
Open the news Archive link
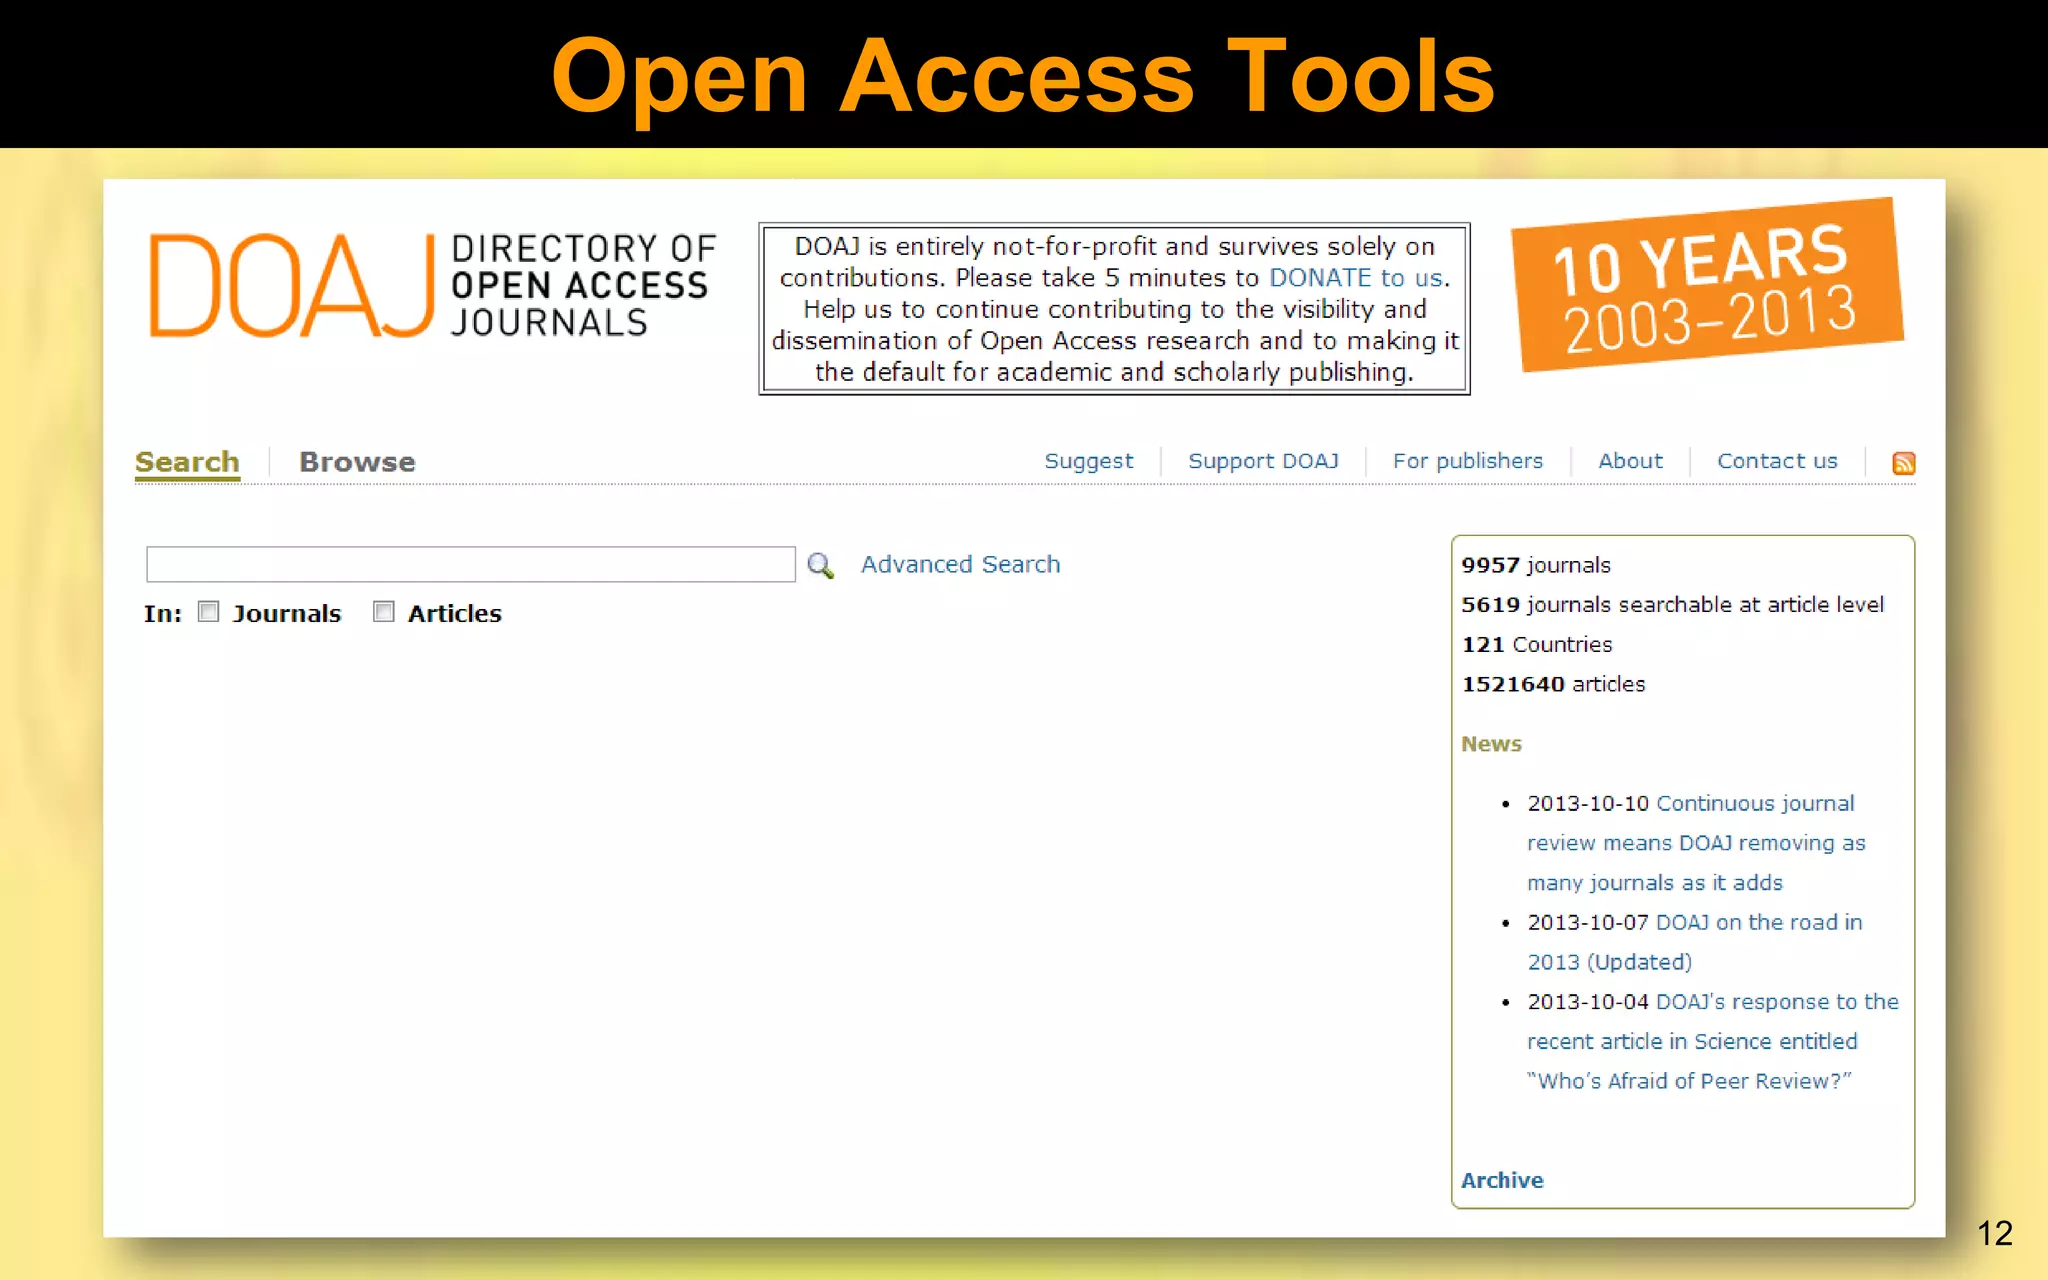pos(1502,1180)
